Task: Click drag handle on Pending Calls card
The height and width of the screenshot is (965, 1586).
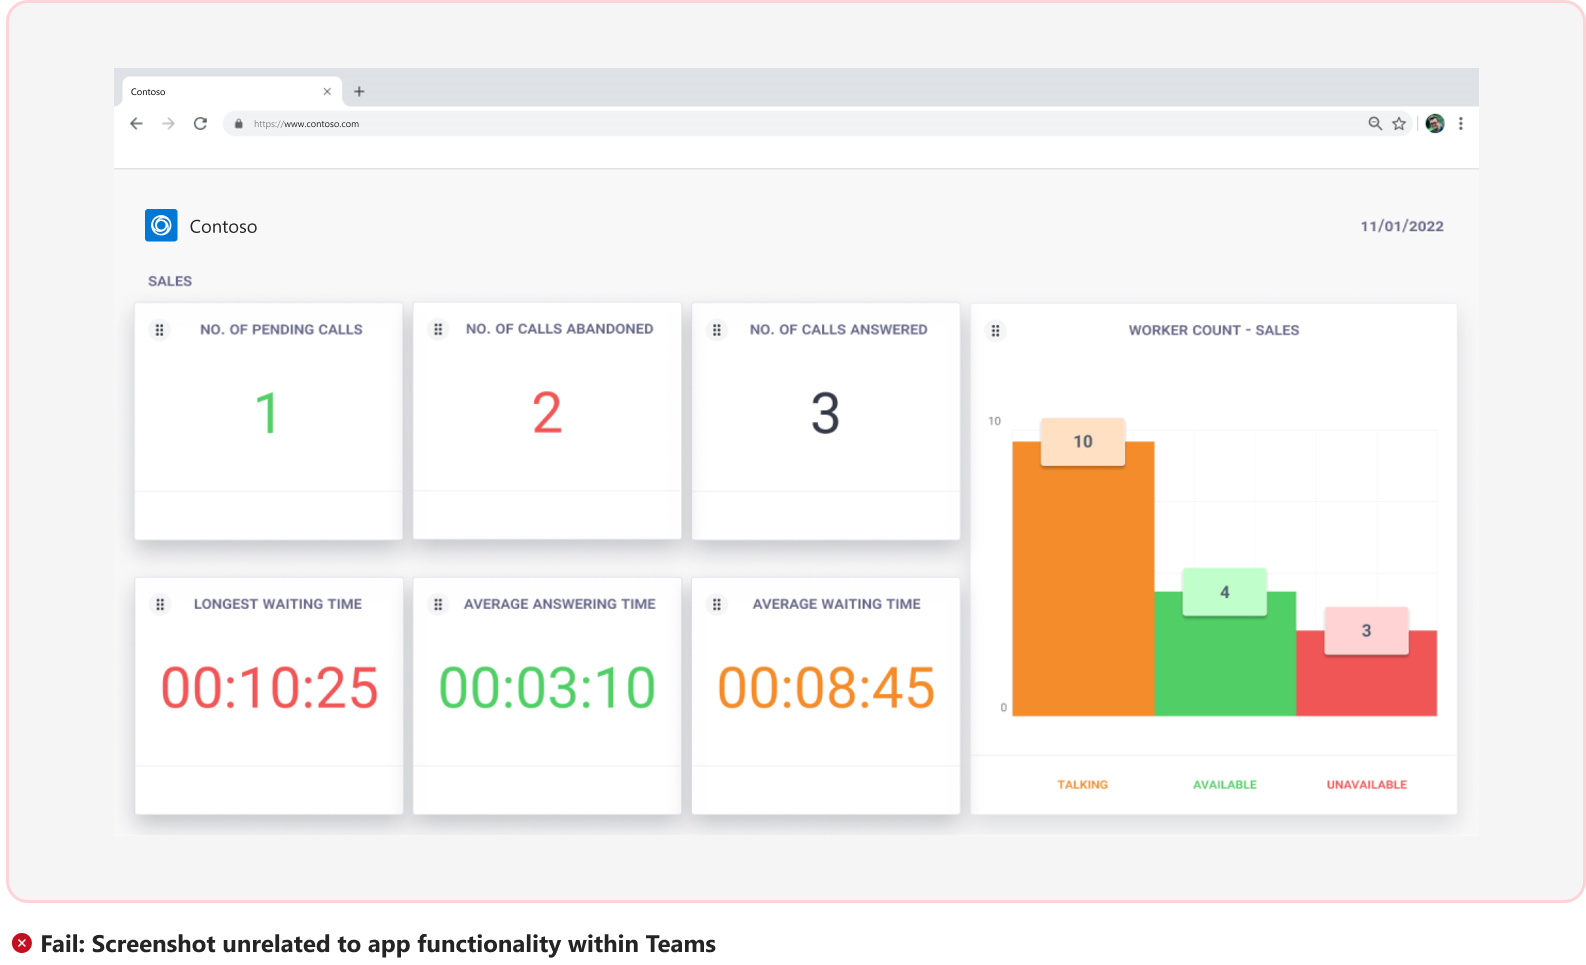Action: point(160,330)
